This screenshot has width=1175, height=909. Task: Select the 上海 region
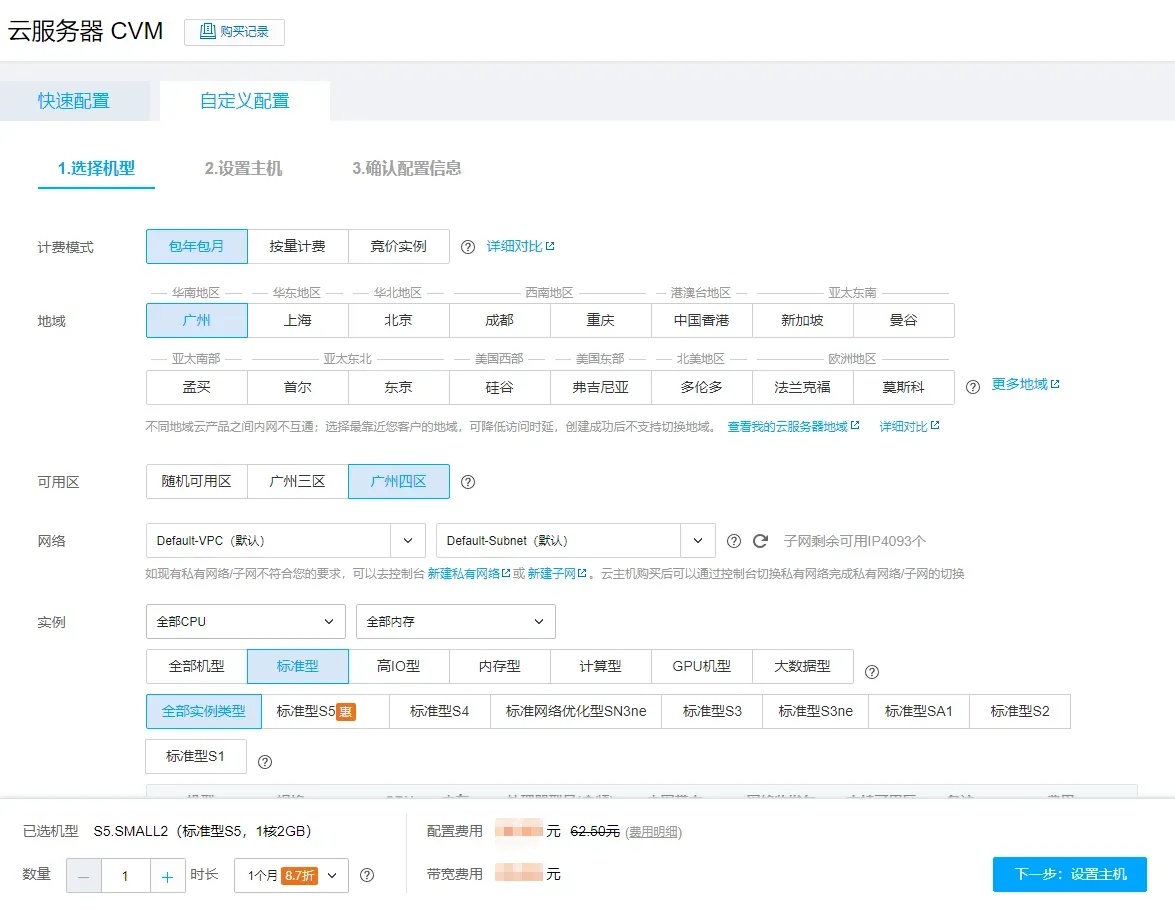(x=297, y=321)
